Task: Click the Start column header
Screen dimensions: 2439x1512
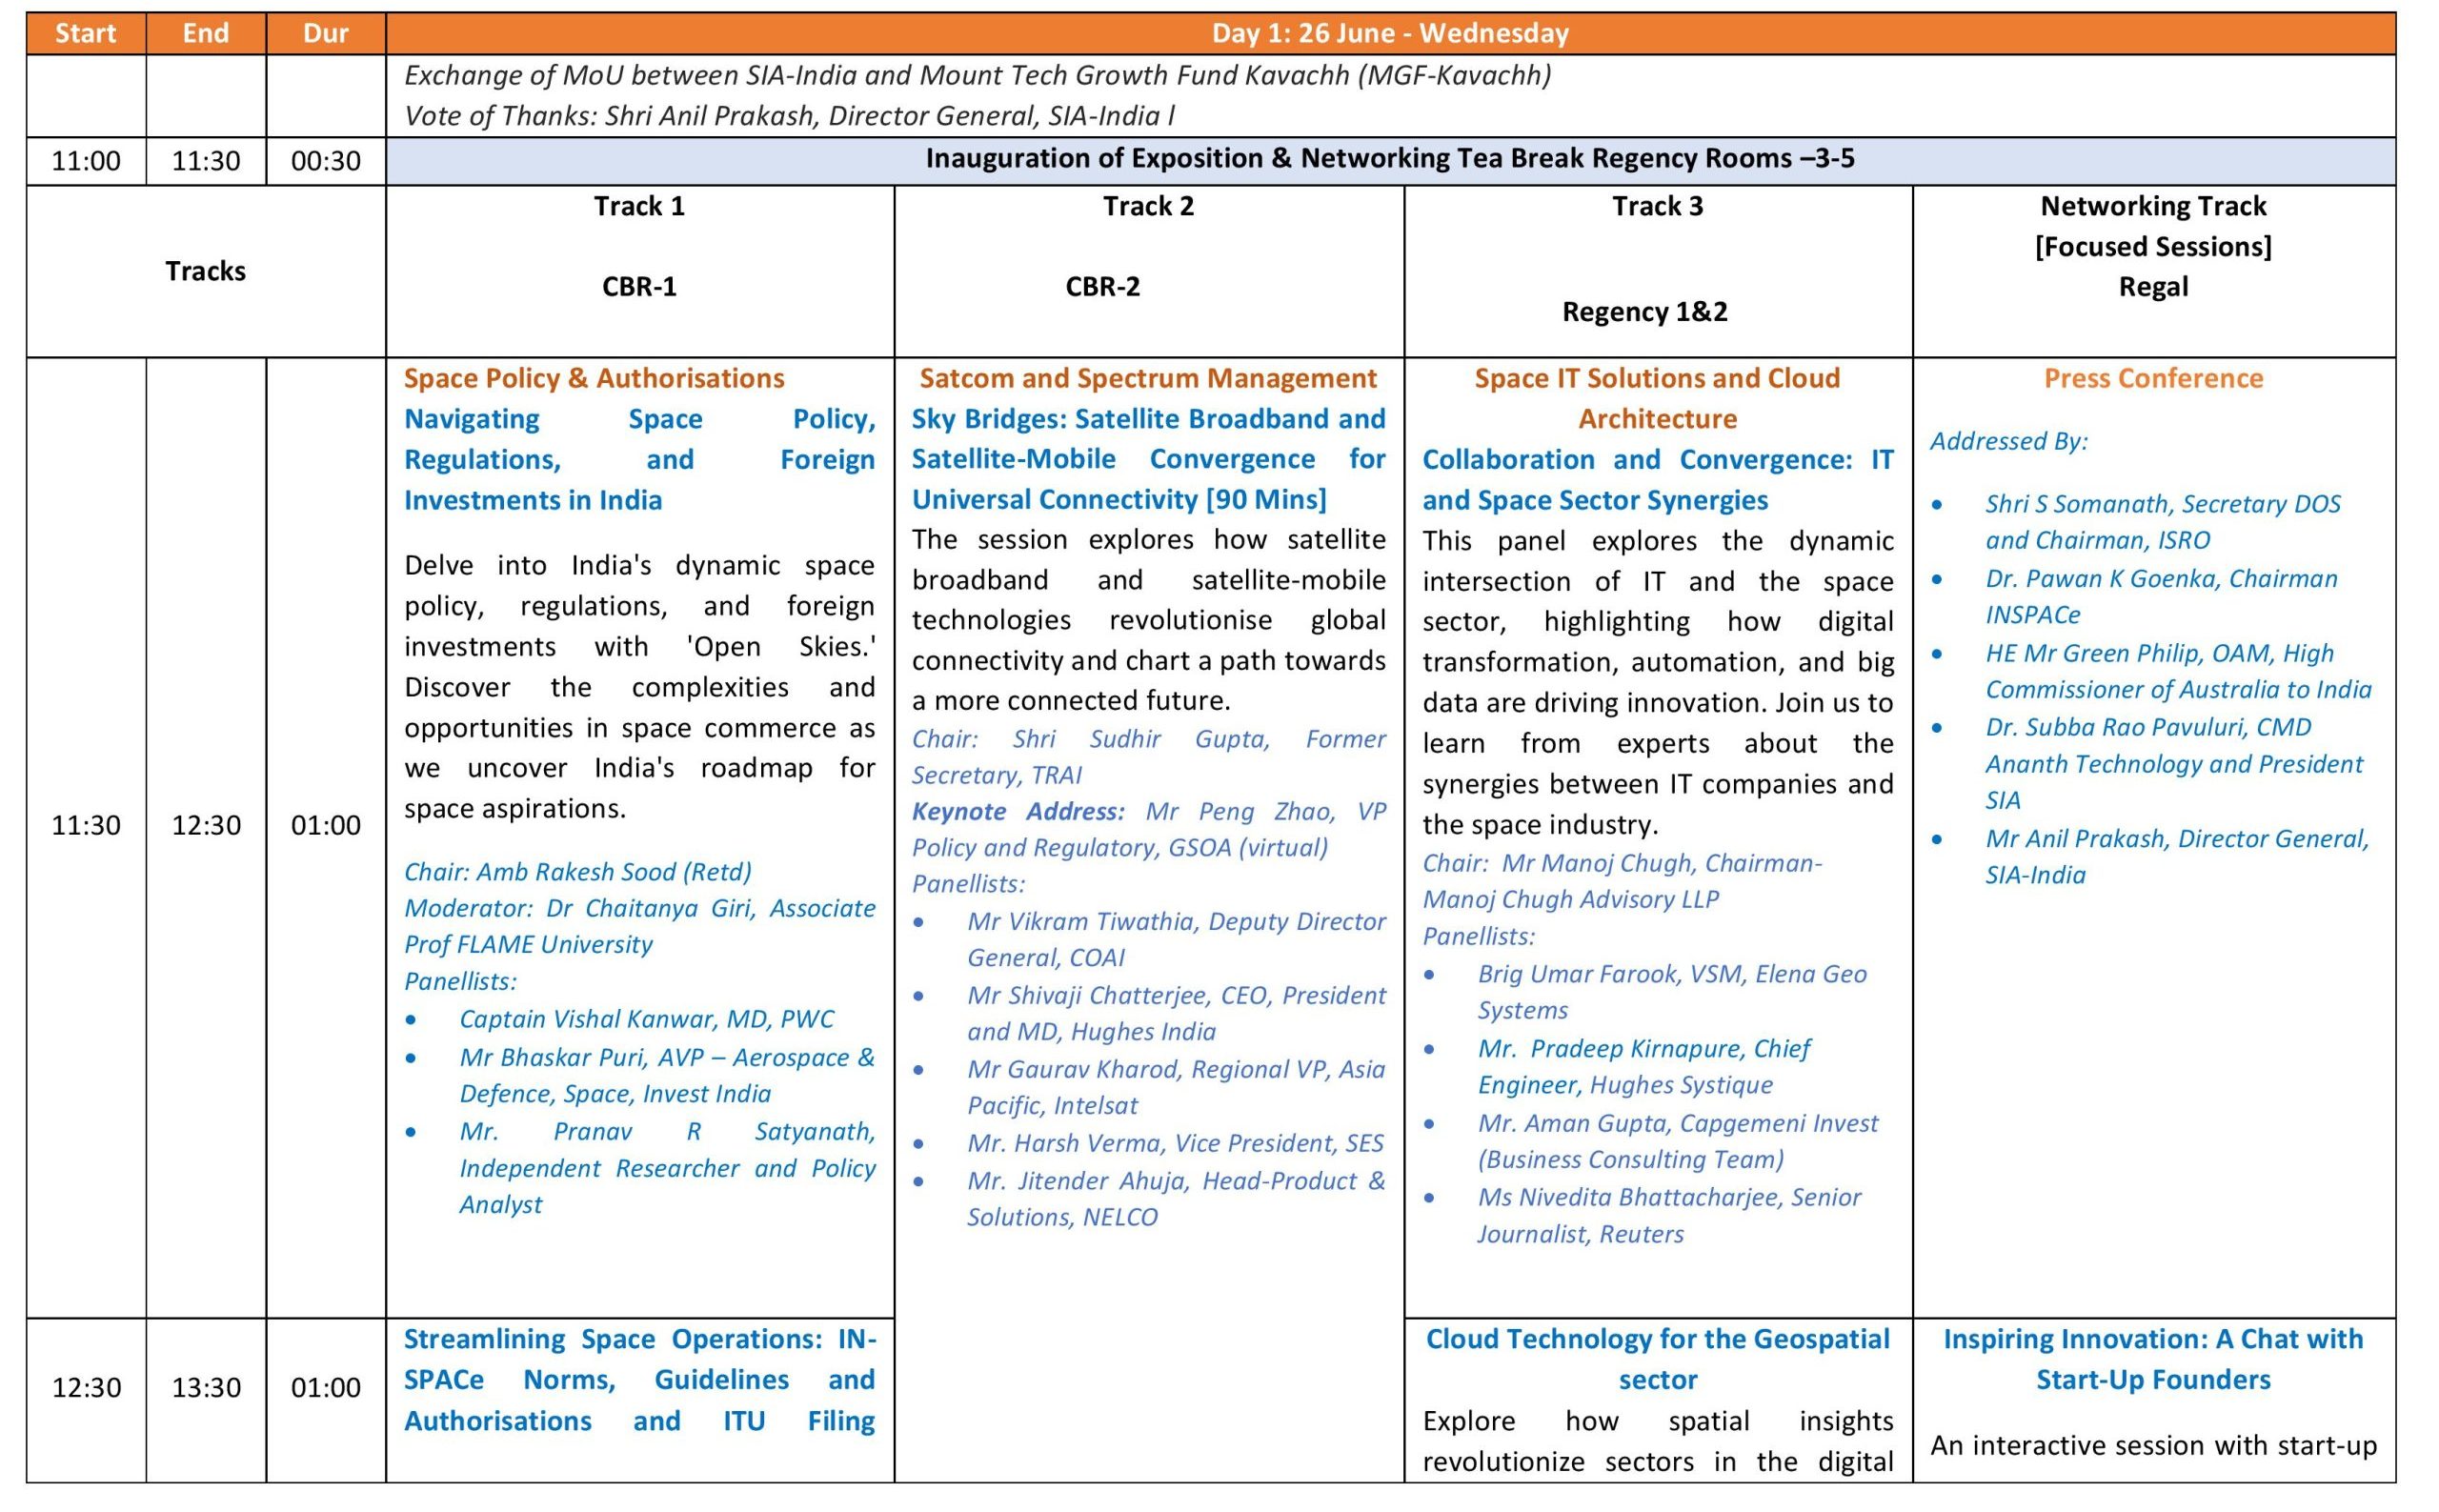Action: [x=85, y=33]
